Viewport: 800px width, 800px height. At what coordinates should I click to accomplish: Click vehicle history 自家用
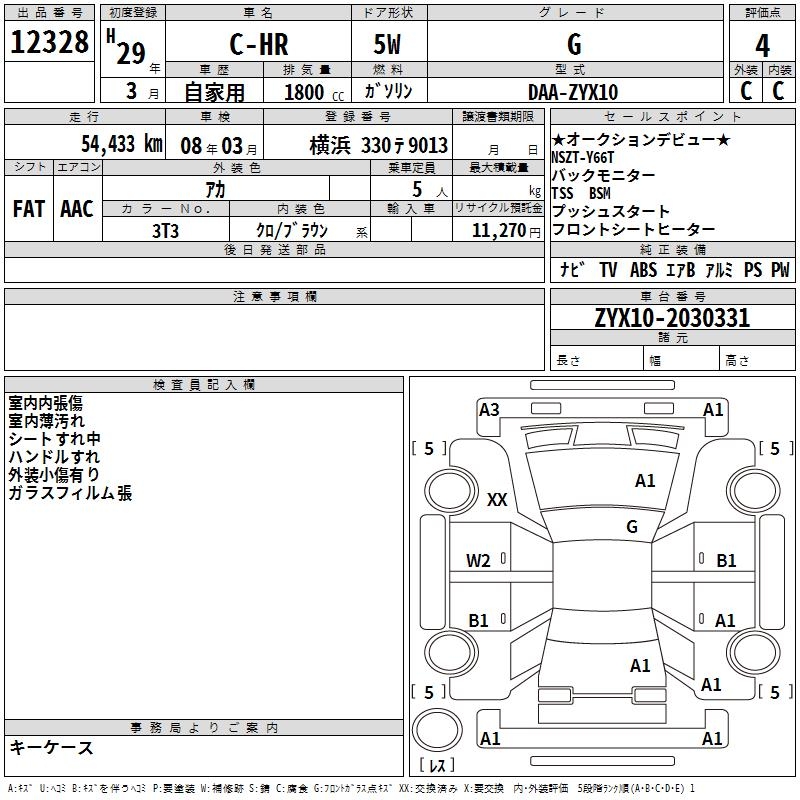pyautogui.click(x=214, y=92)
